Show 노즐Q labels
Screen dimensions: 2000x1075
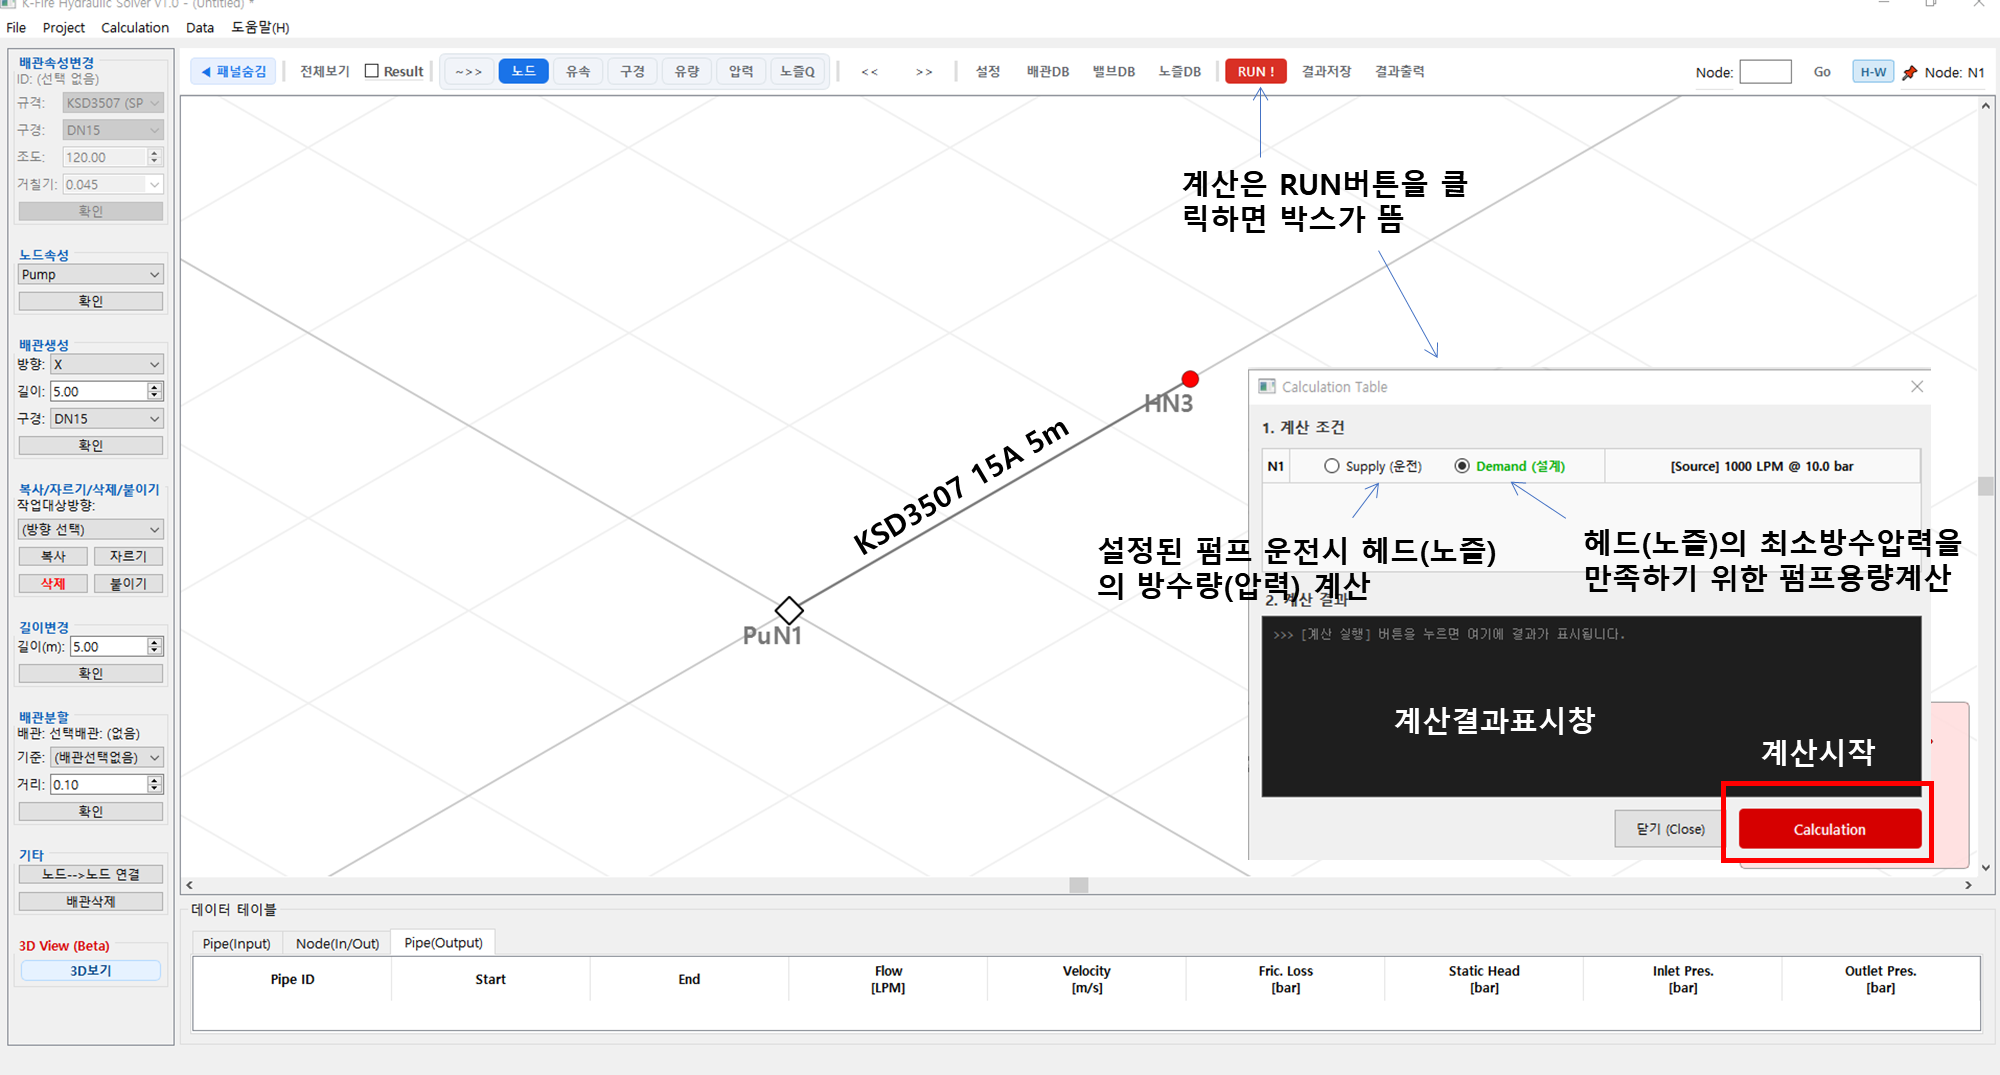[x=797, y=72]
